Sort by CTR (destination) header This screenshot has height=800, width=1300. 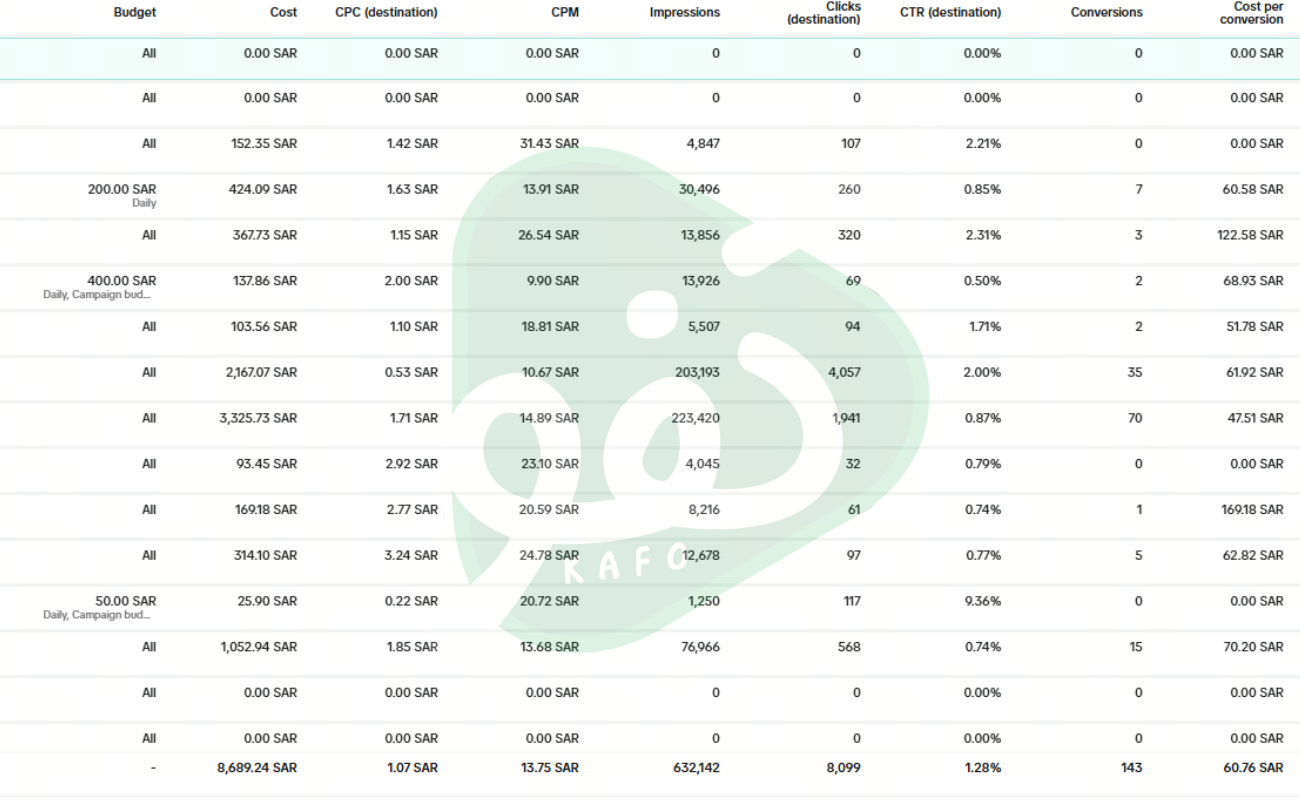(x=950, y=13)
